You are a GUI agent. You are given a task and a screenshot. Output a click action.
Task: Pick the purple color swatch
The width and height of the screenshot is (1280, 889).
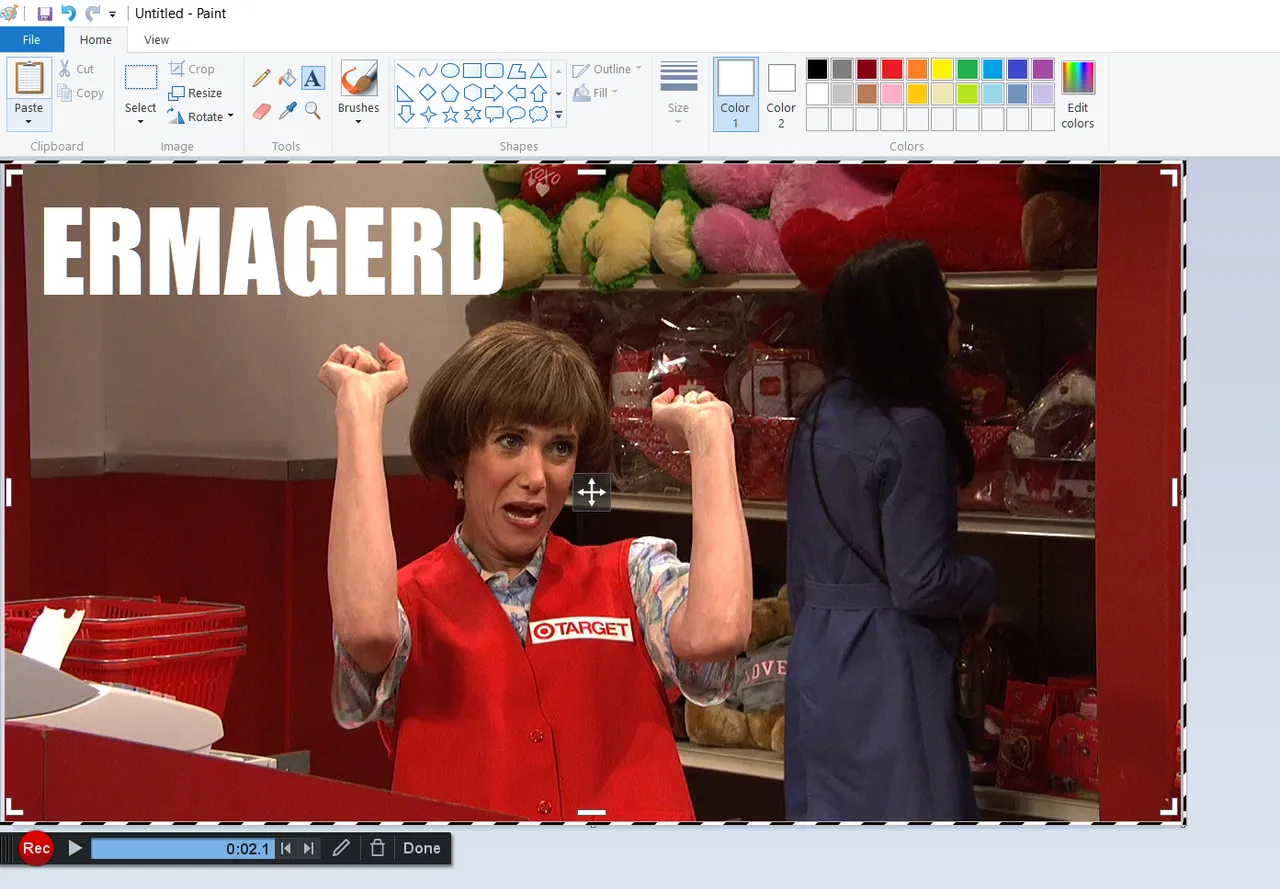click(1043, 69)
